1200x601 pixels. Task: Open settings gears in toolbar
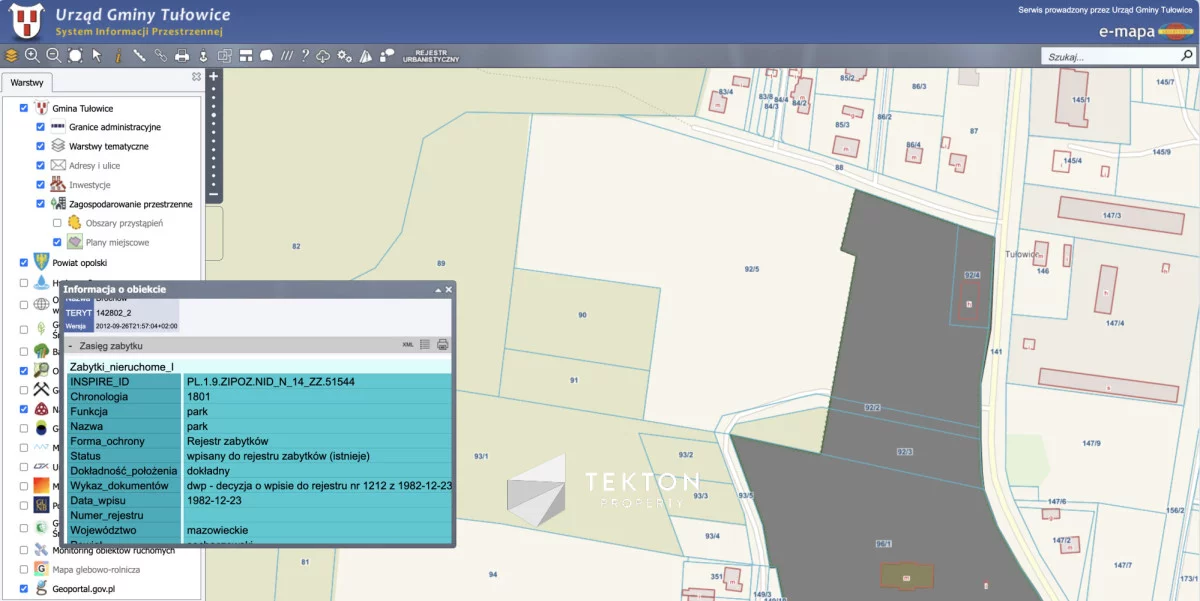[345, 56]
